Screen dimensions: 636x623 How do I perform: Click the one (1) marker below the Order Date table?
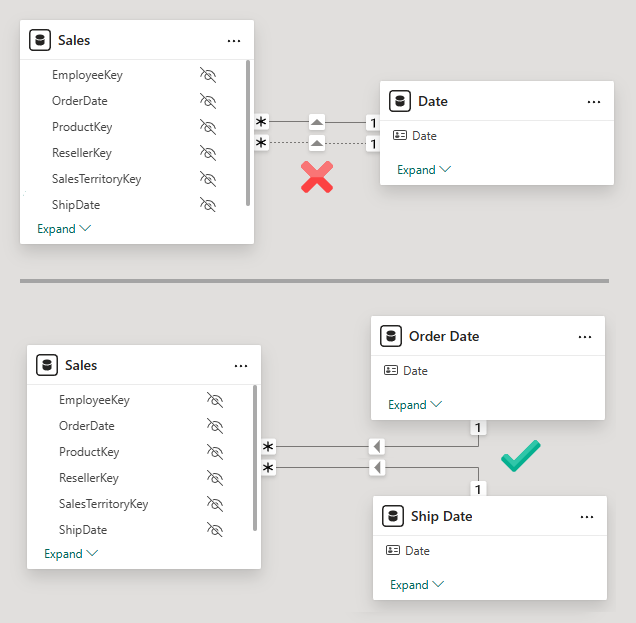(x=478, y=428)
